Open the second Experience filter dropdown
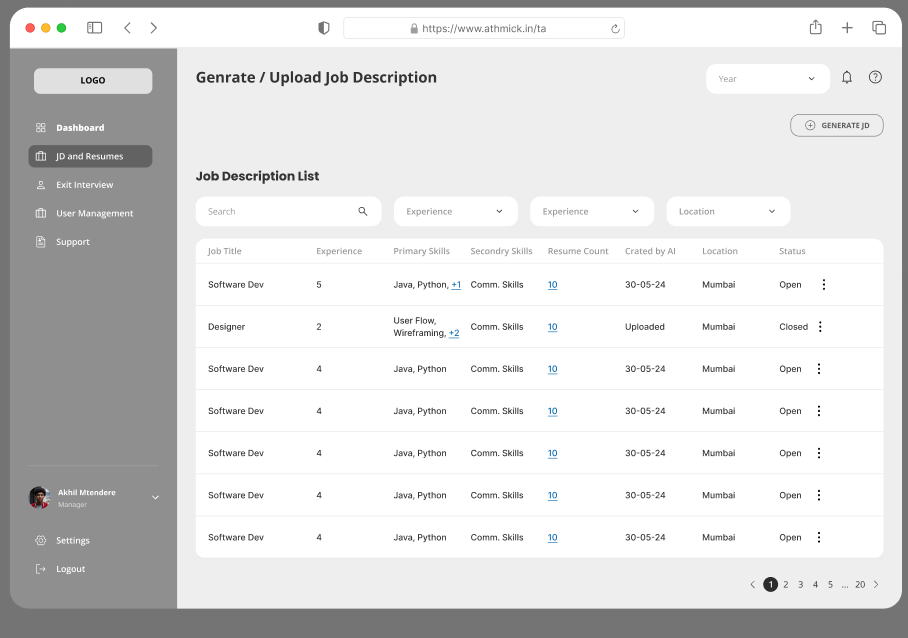This screenshot has height=638, width=908. click(592, 211)
